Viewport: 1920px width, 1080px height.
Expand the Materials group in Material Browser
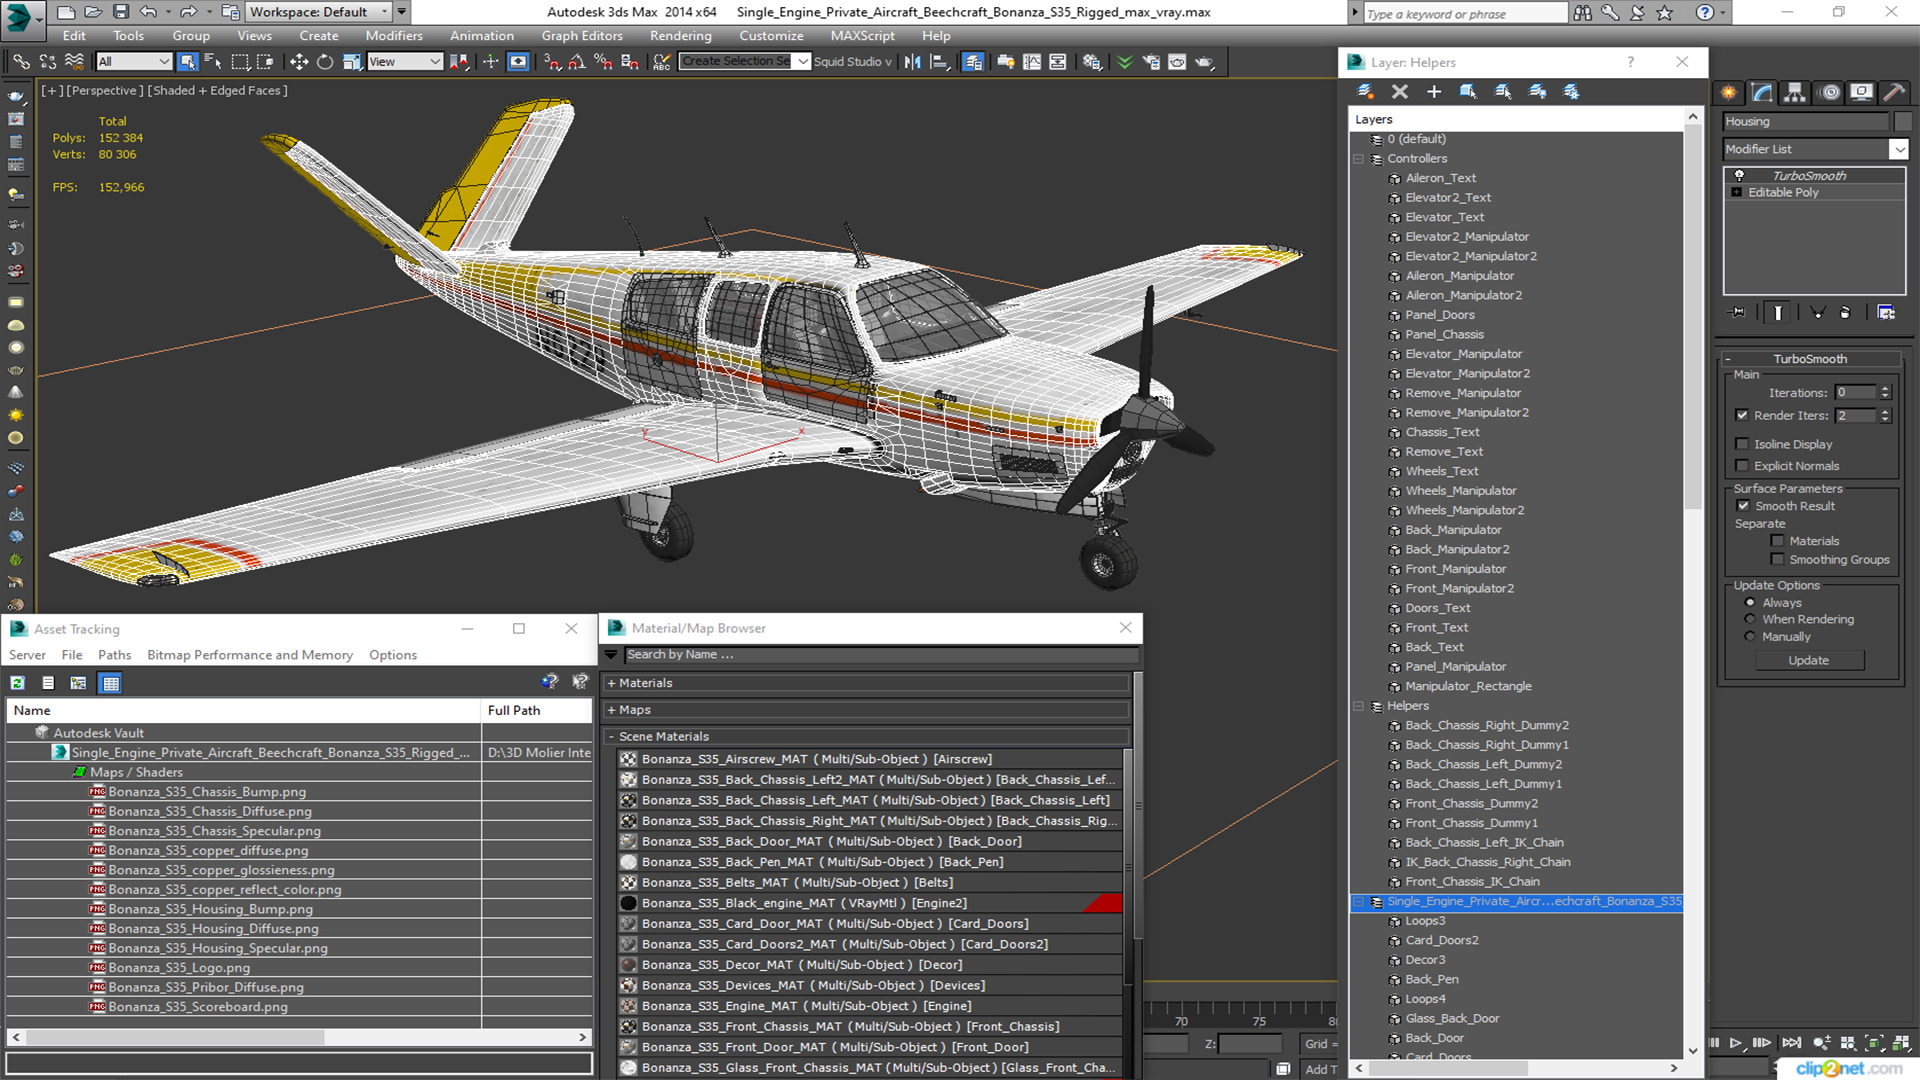pos(611,683)
